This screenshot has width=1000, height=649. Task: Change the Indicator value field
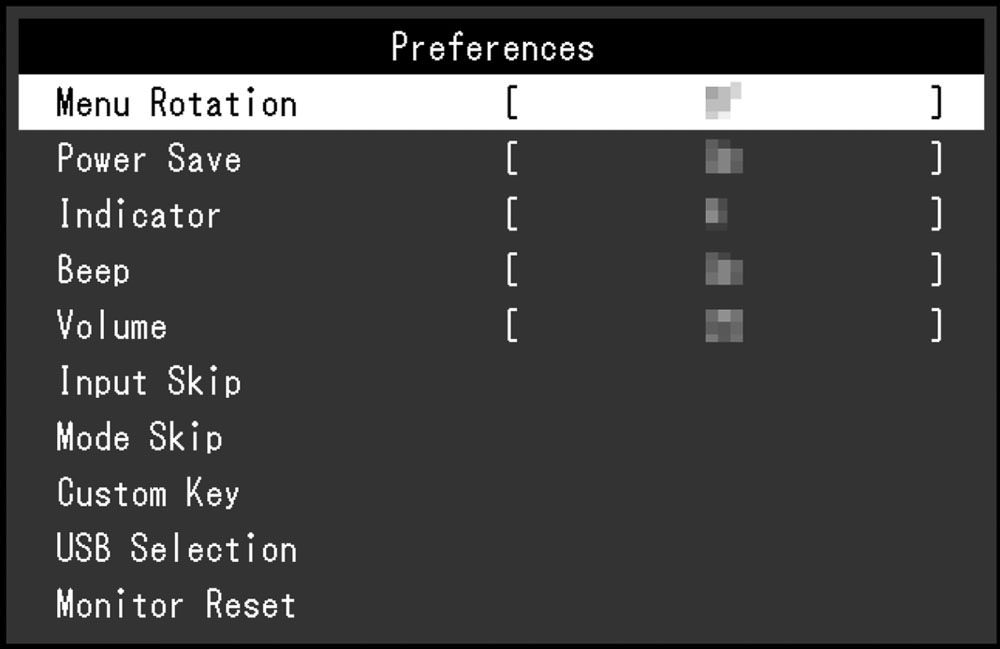[x=716, y=214]
